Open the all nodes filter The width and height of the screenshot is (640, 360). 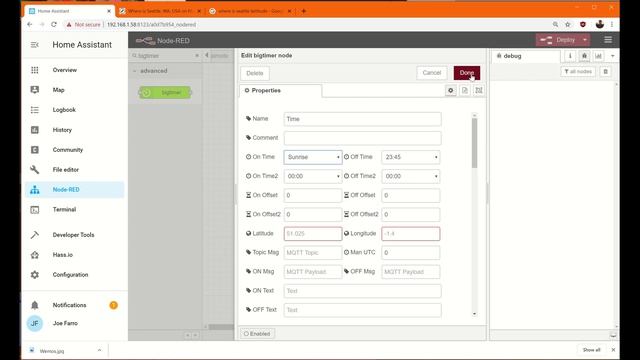tap(578, 72)
